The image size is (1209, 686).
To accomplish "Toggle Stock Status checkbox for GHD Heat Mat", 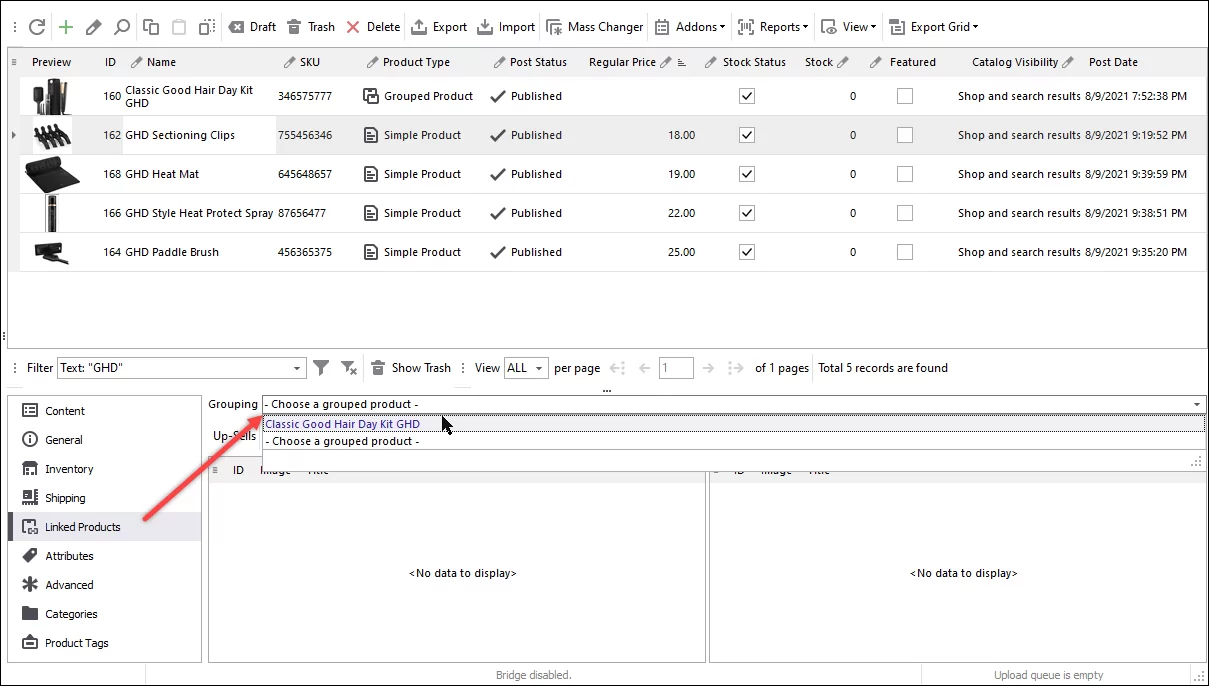I will pyautogui.click(x=747, y=173).
